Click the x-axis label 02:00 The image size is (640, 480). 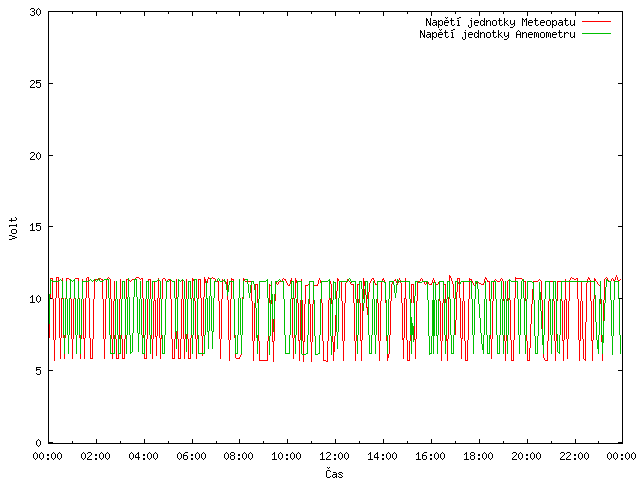pos(96,456)
